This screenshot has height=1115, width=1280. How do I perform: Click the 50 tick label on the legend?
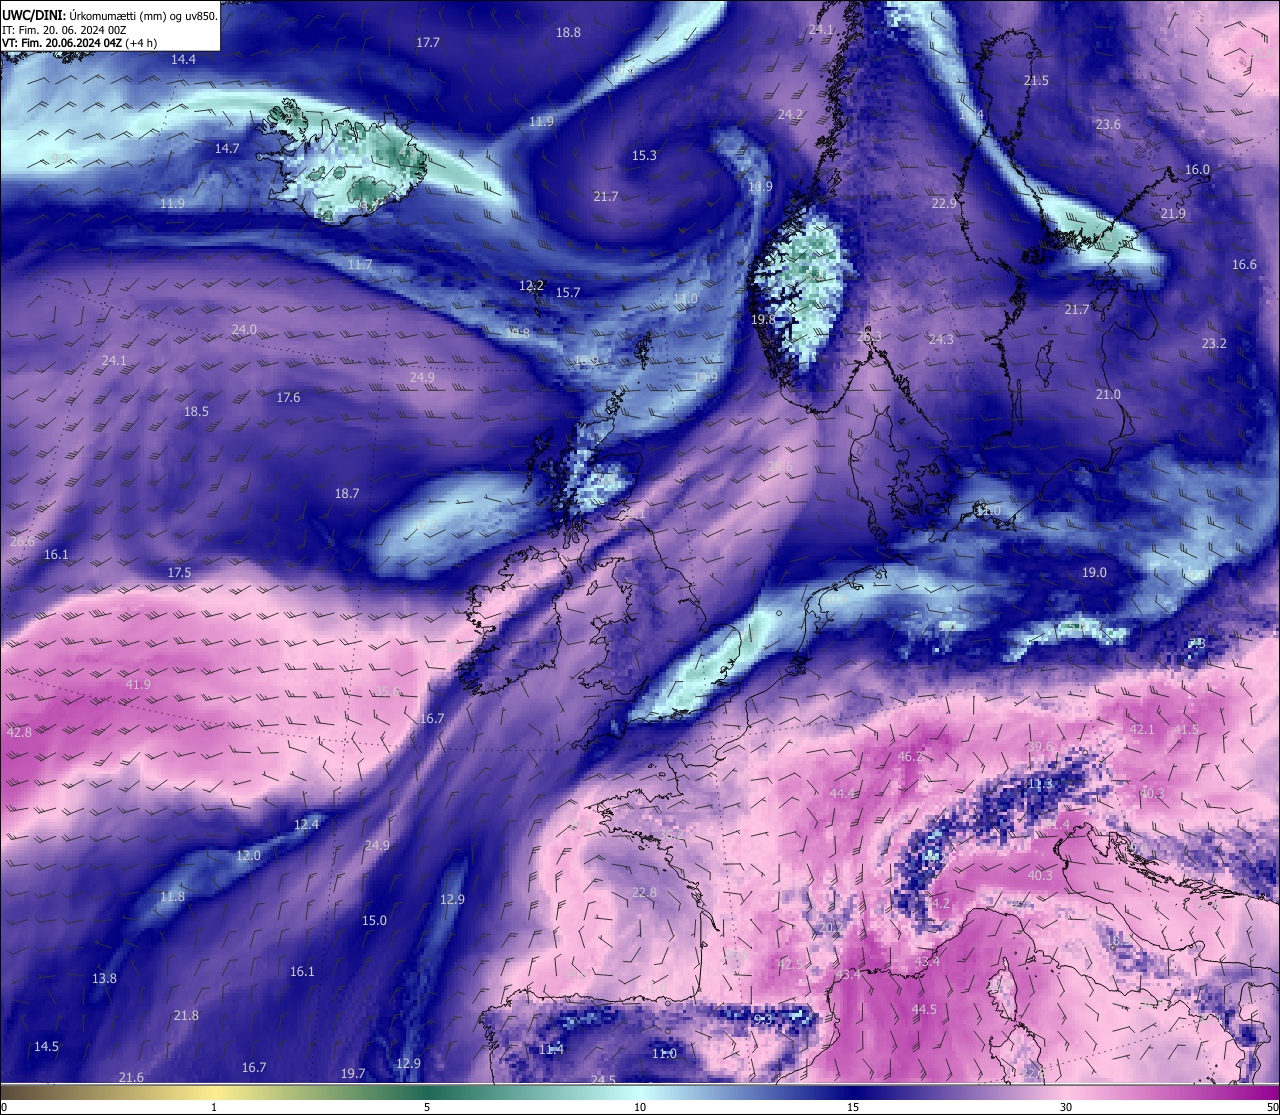click(x=1272, y=1107)
